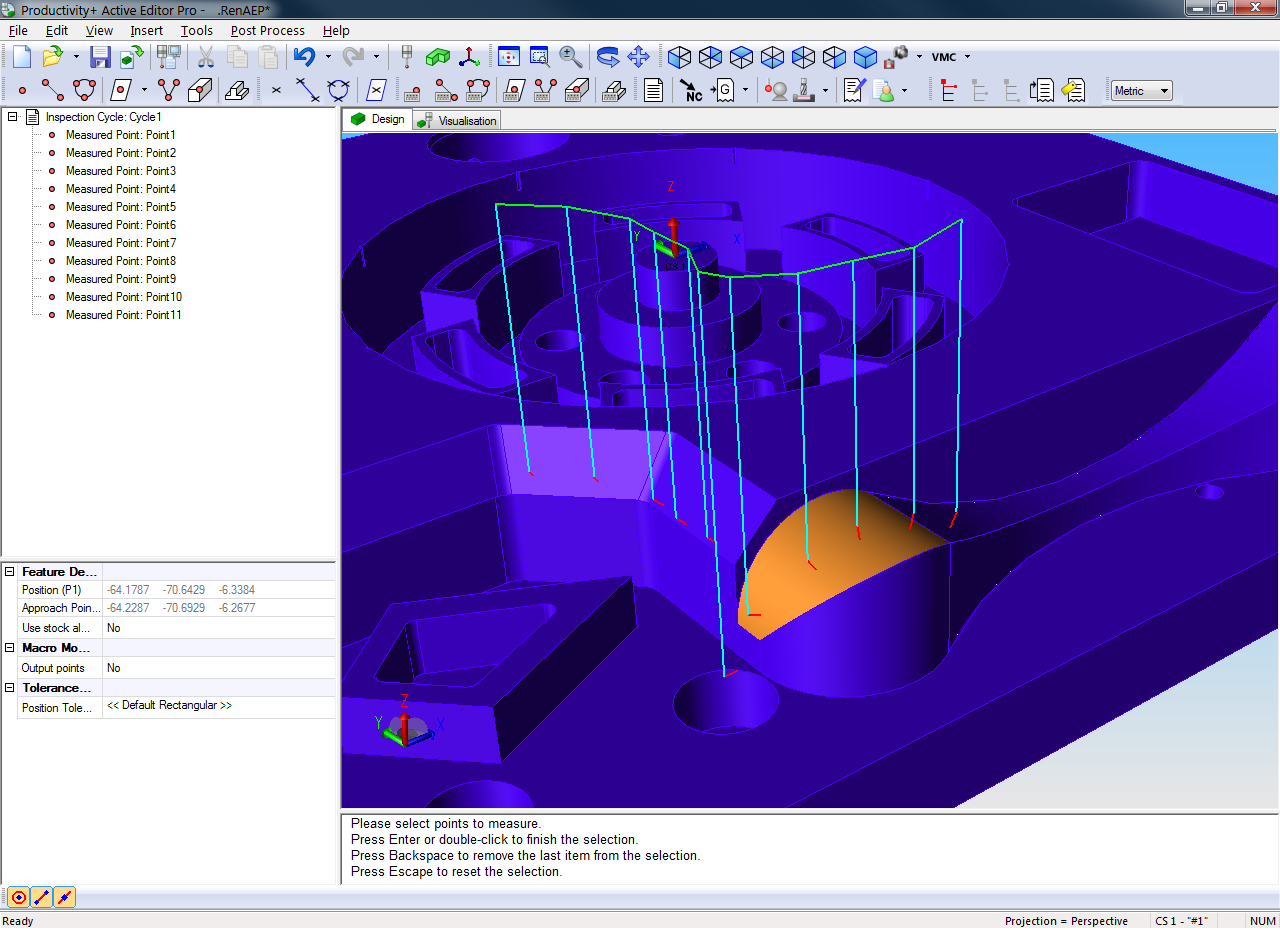Viewport: 1280px width, 930px height.
Task: Click the red tree structure icon
Action: pos(949,91)
